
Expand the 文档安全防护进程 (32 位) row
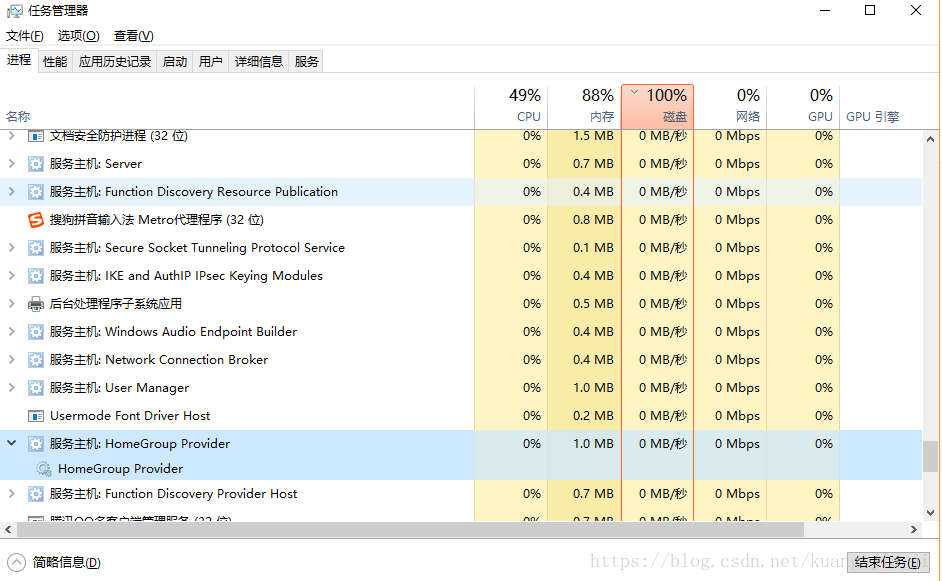(x=11, y=136)
